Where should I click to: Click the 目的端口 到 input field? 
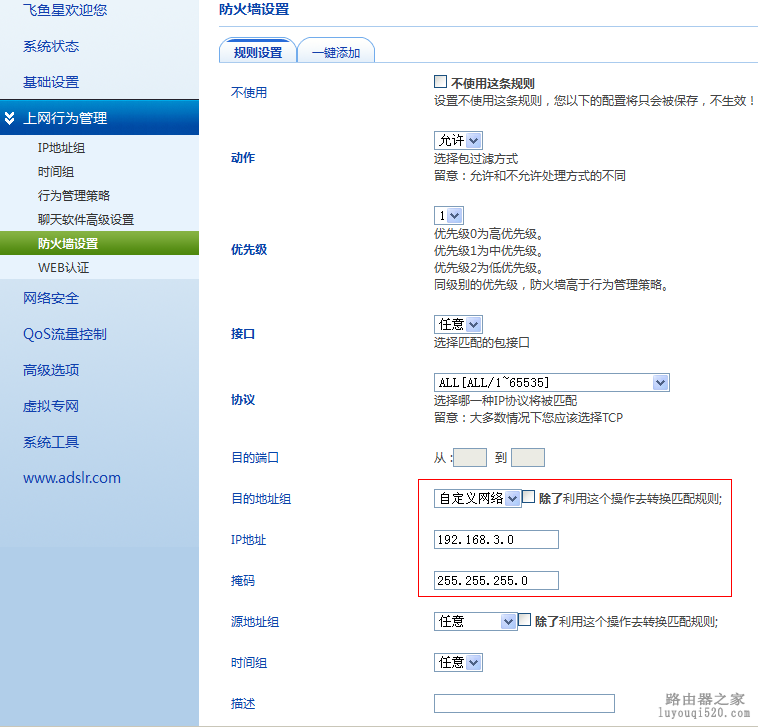(x=528, y=457)
